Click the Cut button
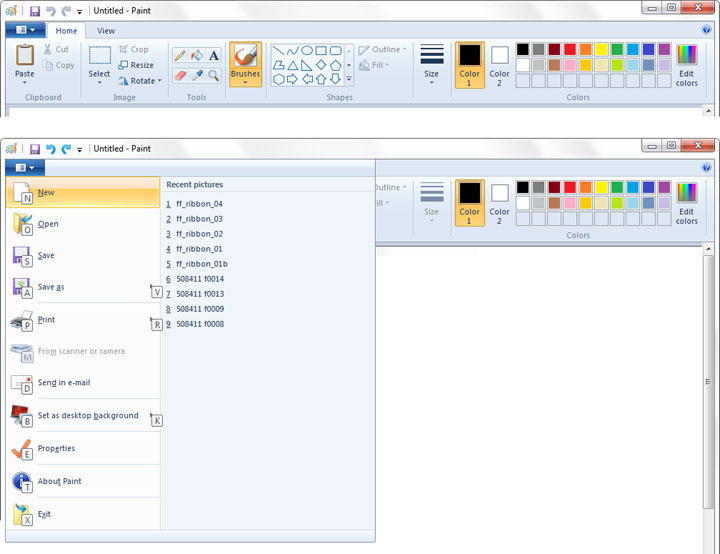This screenshot has height=554, width=720. [x=56, y=49]
